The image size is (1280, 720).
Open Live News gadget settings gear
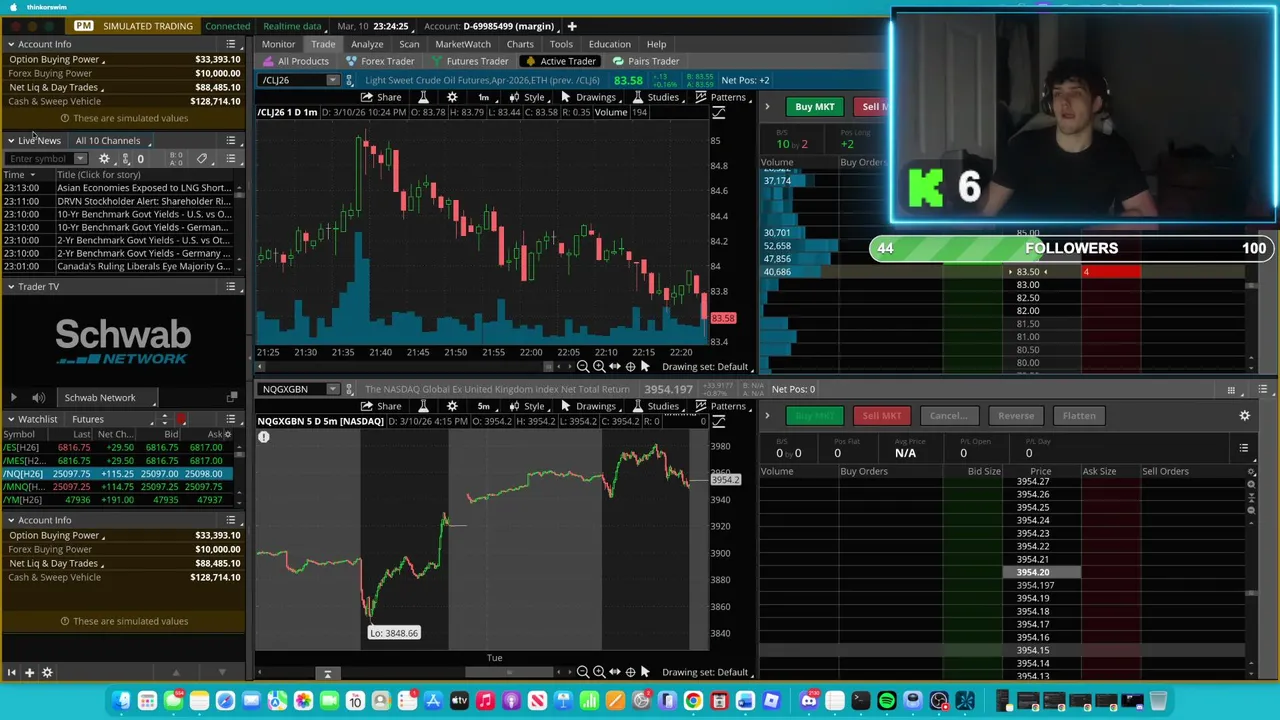pos(104,159)
